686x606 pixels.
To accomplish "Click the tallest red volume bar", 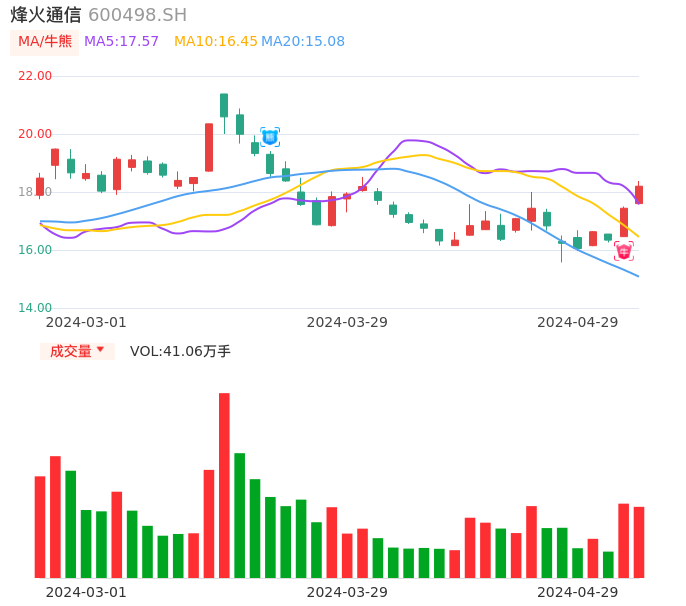I will pyautogui.click(x=224, y=485).
